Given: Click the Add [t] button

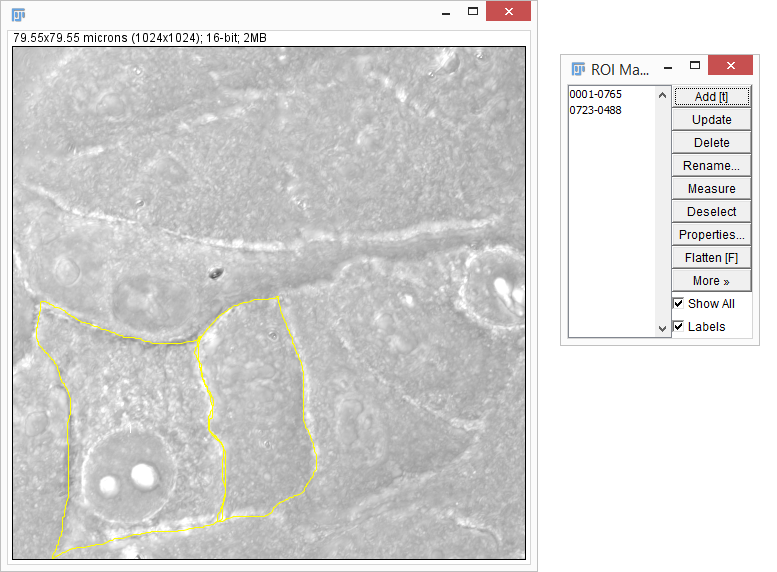Looking at the screenshot, I should [711, 96].
